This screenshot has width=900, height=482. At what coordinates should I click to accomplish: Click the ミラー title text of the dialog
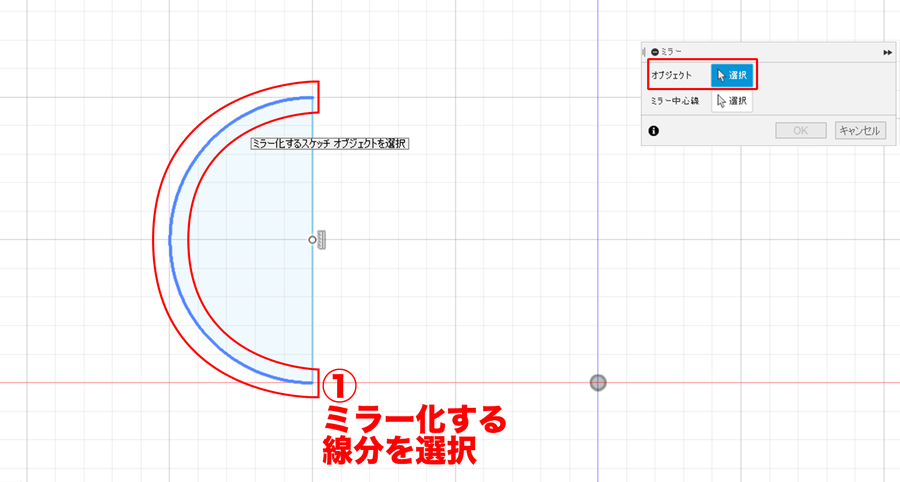pyautogui.click(x=671, y=52)
